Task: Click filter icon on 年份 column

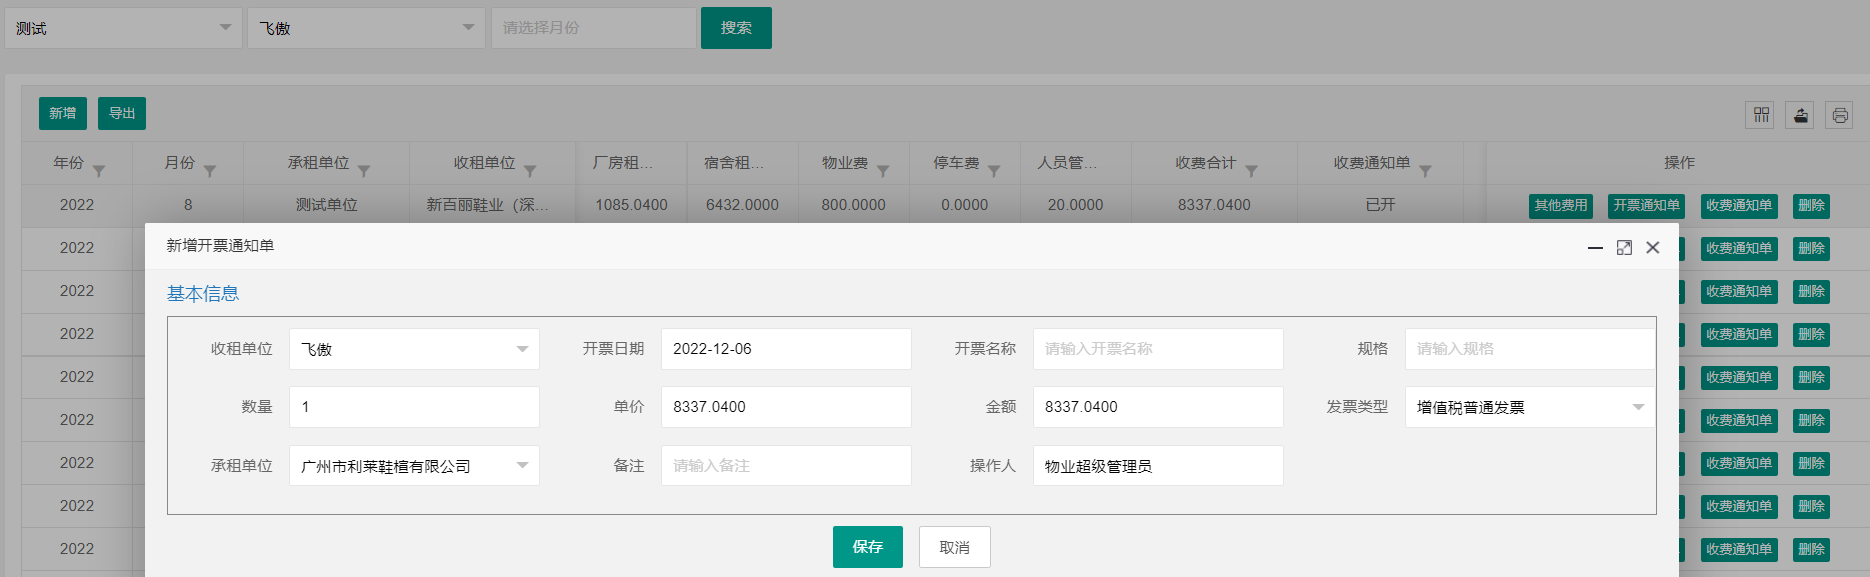Action: (x=99, y=171)
